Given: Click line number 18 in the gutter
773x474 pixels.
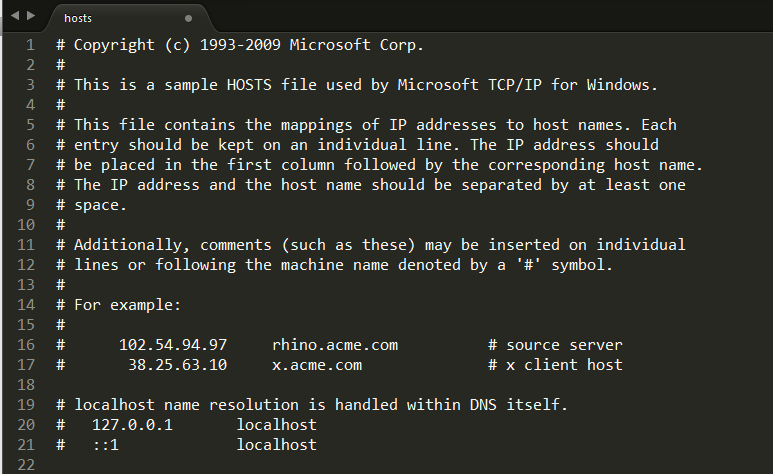Looking at the screenshot, I should (x=26, y=385).
